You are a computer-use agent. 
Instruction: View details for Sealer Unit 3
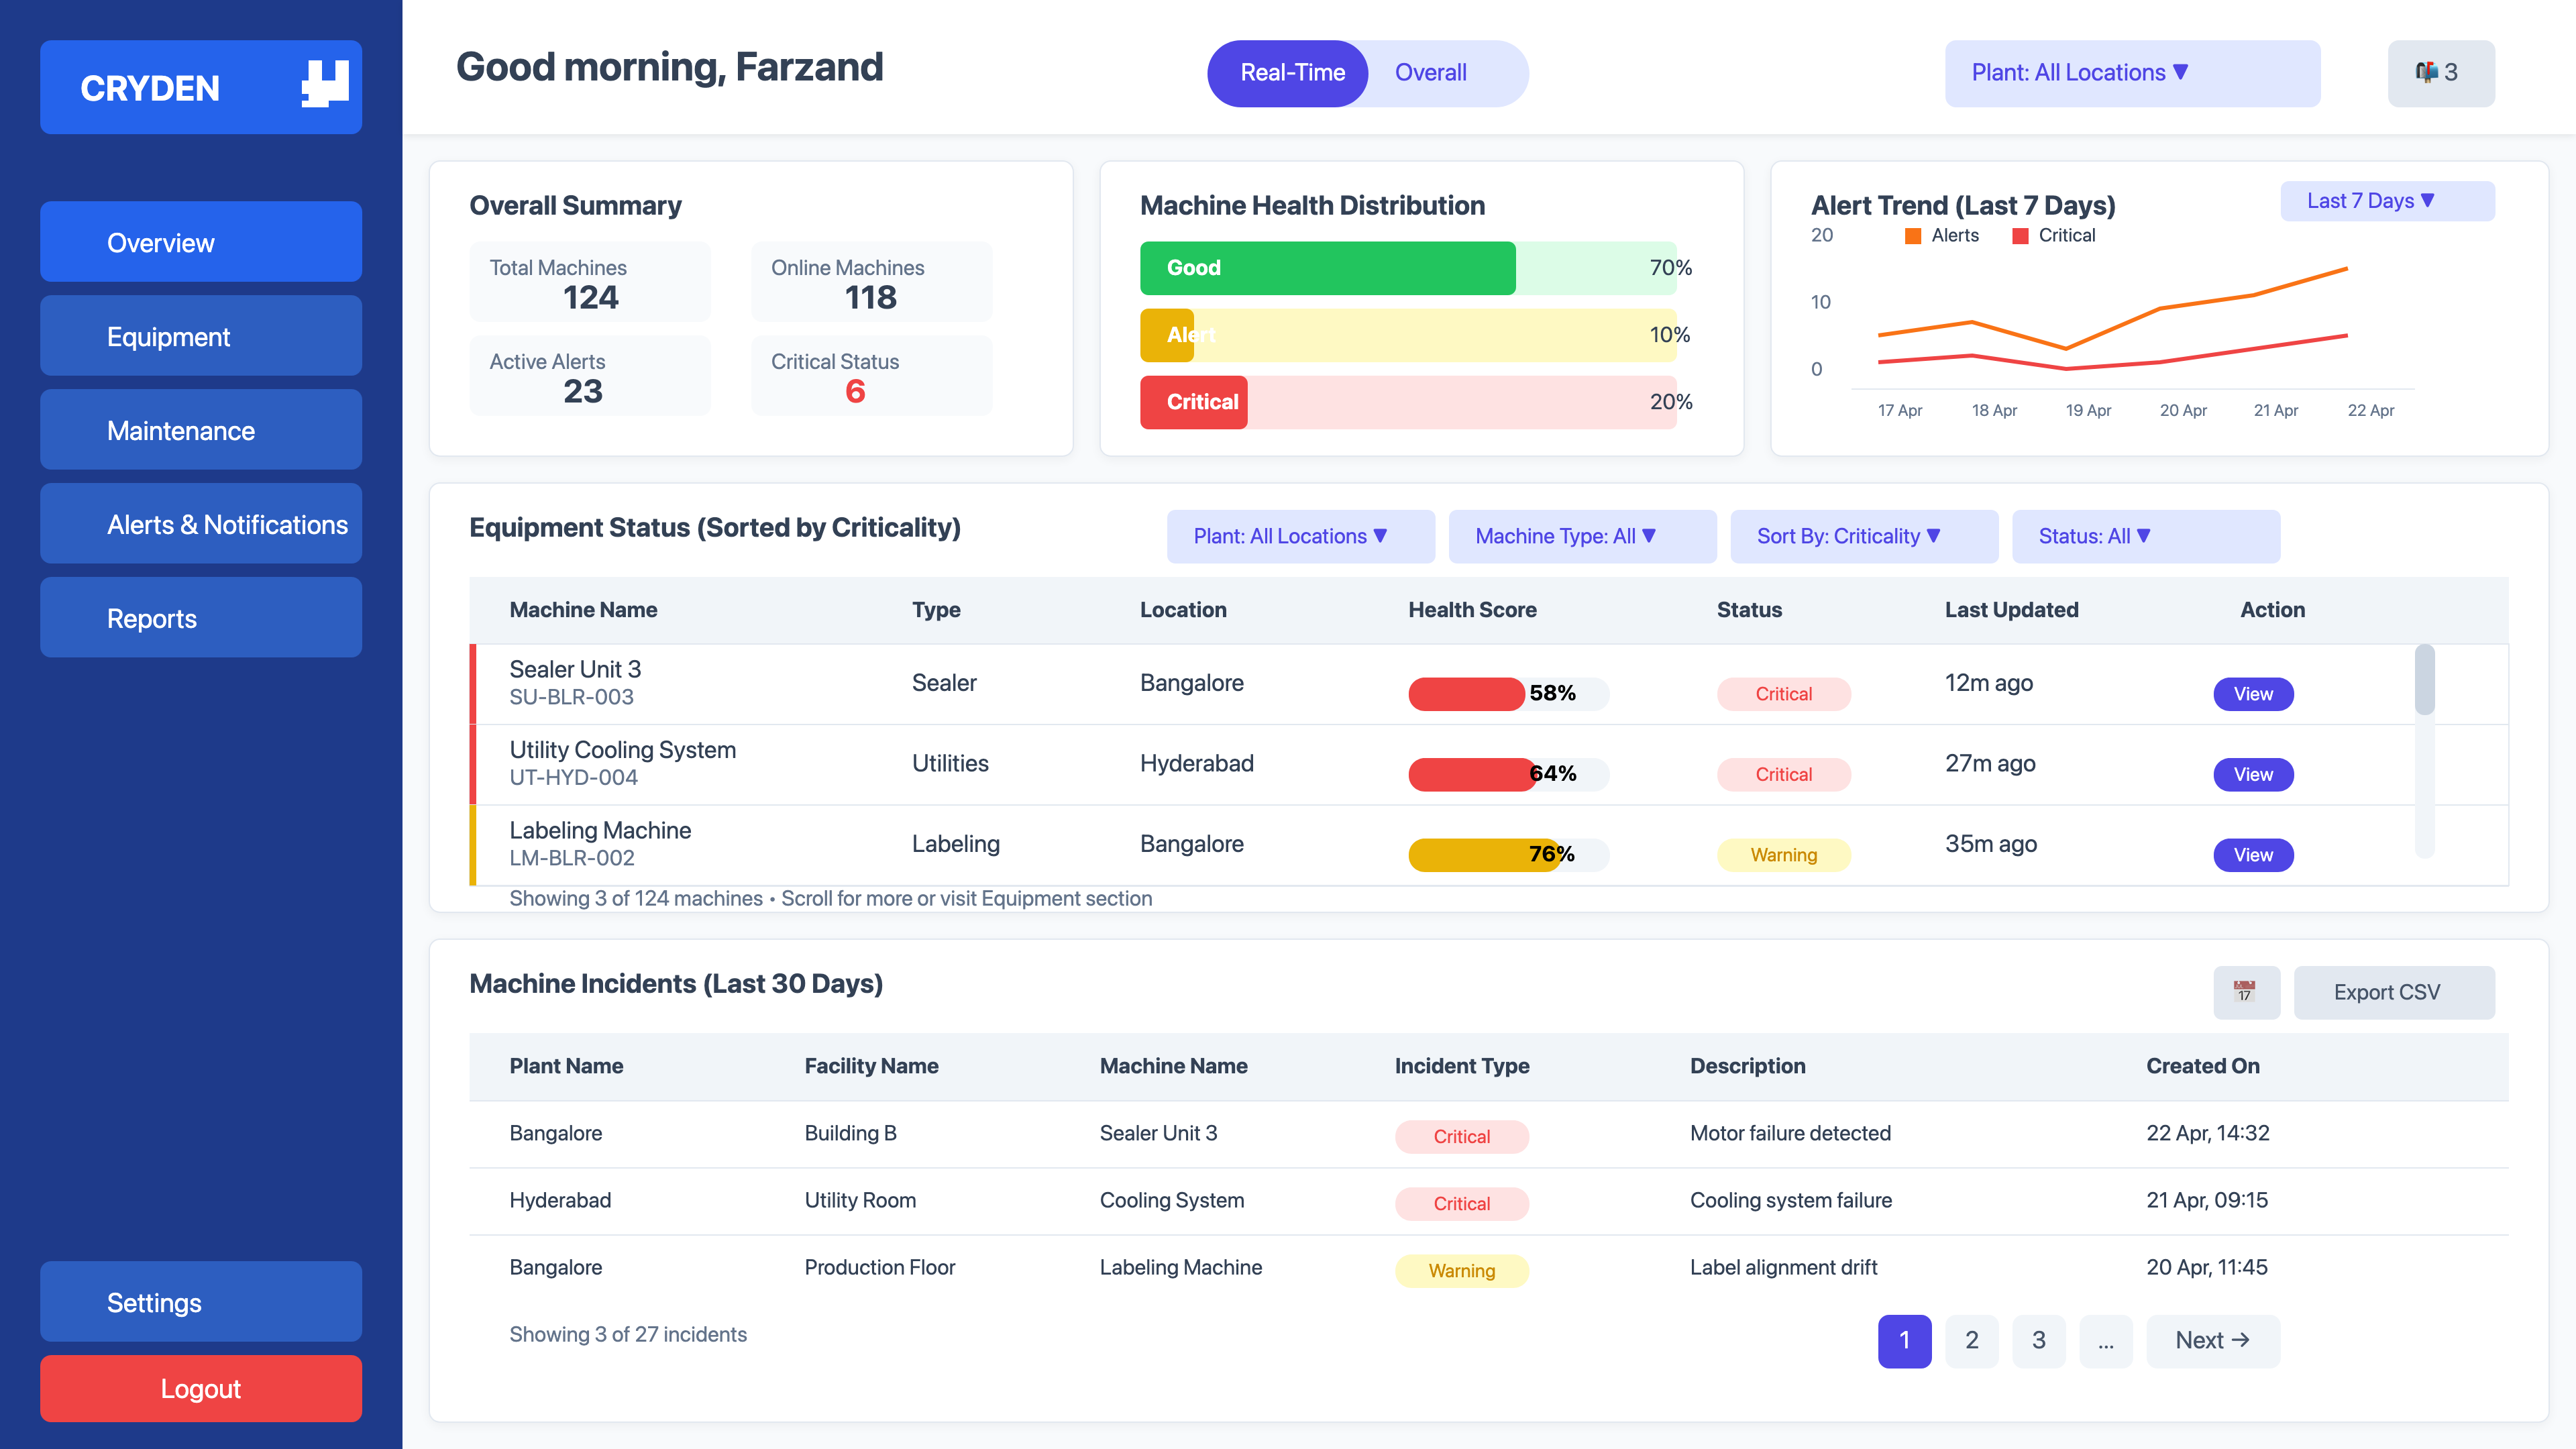point(2253,694)
